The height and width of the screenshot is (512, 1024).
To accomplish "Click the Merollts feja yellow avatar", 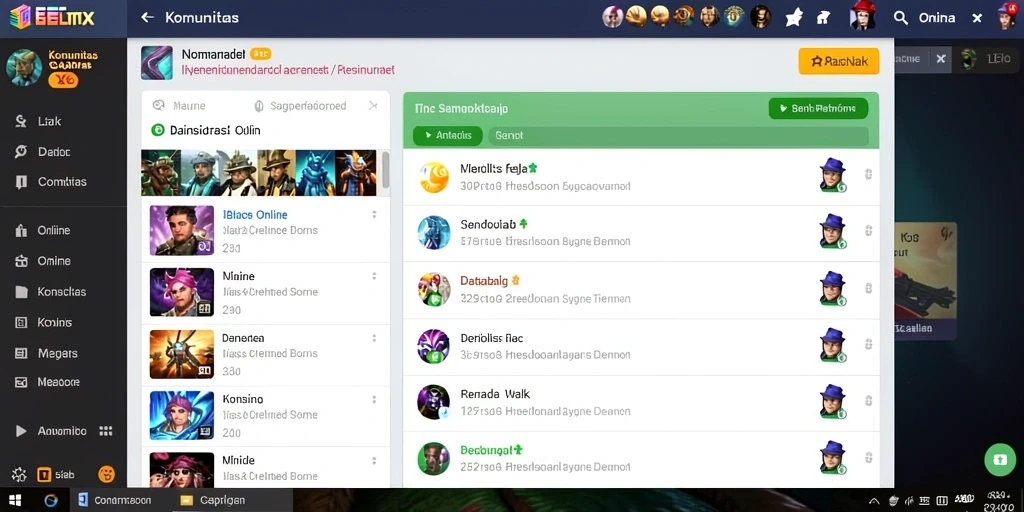I will (x=434, y=177).
